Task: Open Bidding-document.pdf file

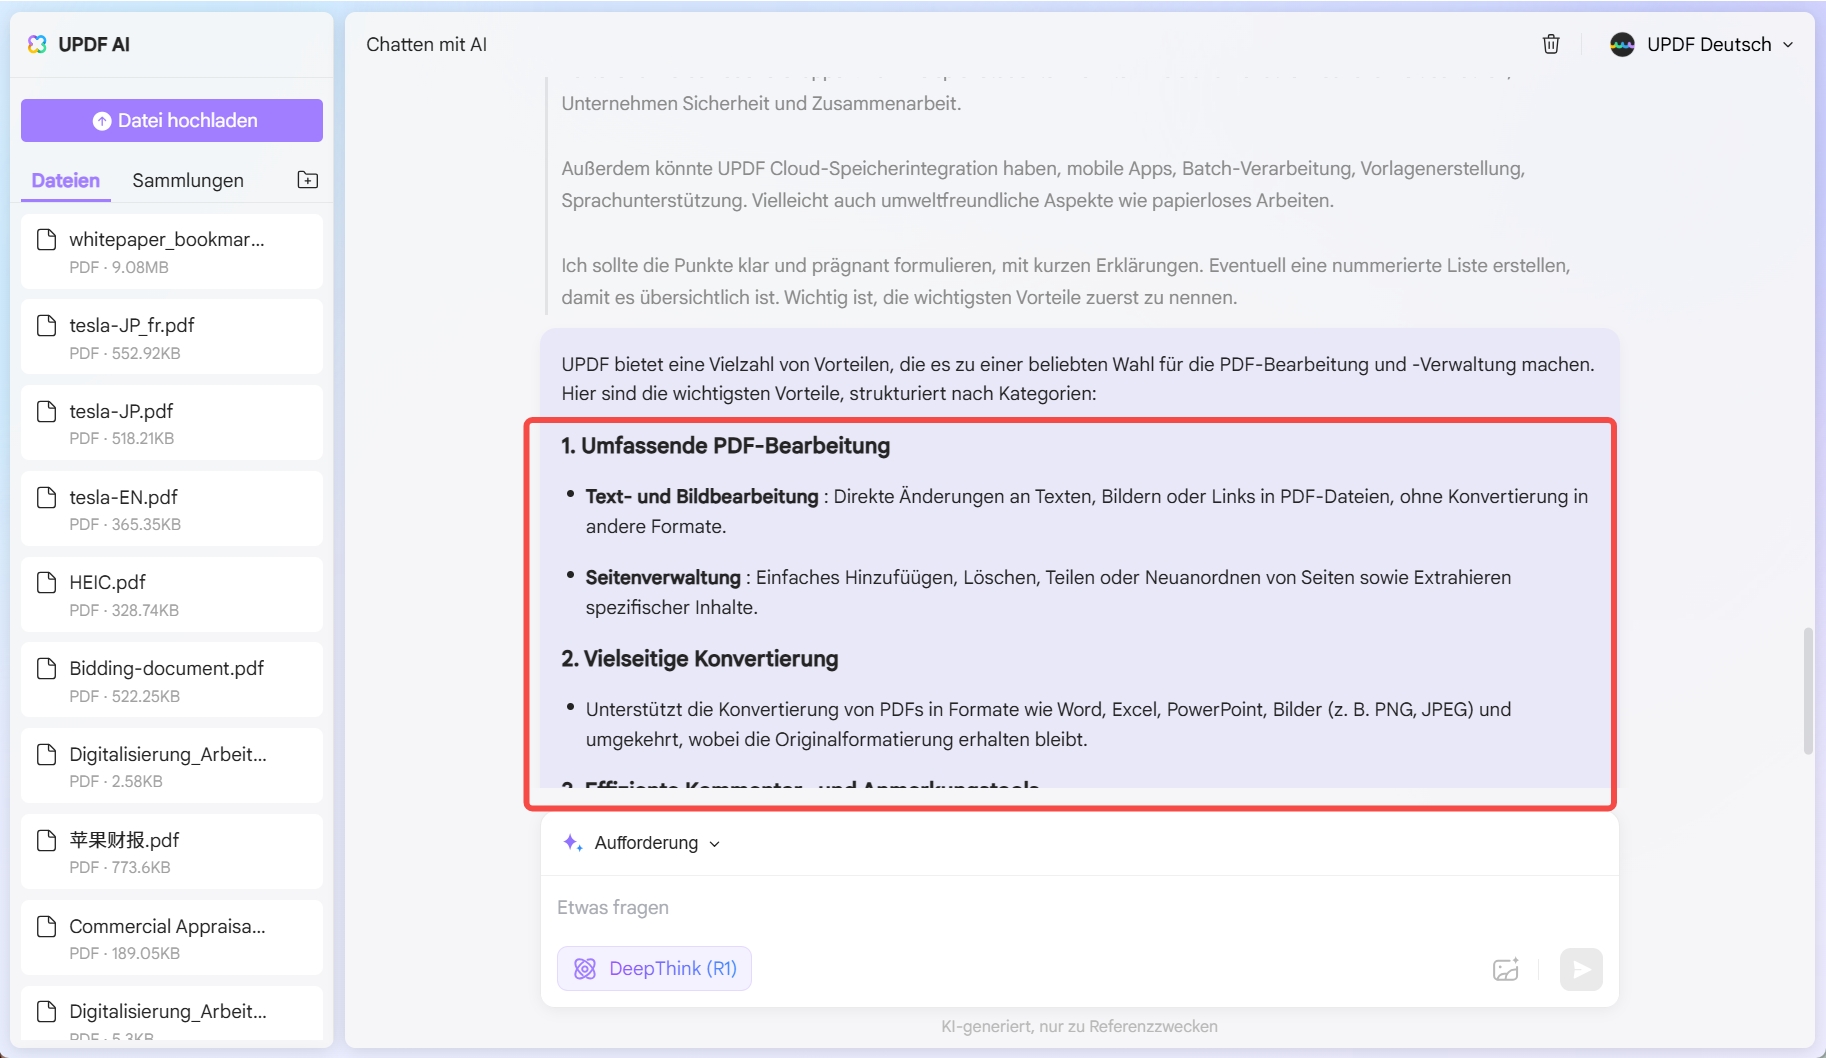Action: pos(172,681)
